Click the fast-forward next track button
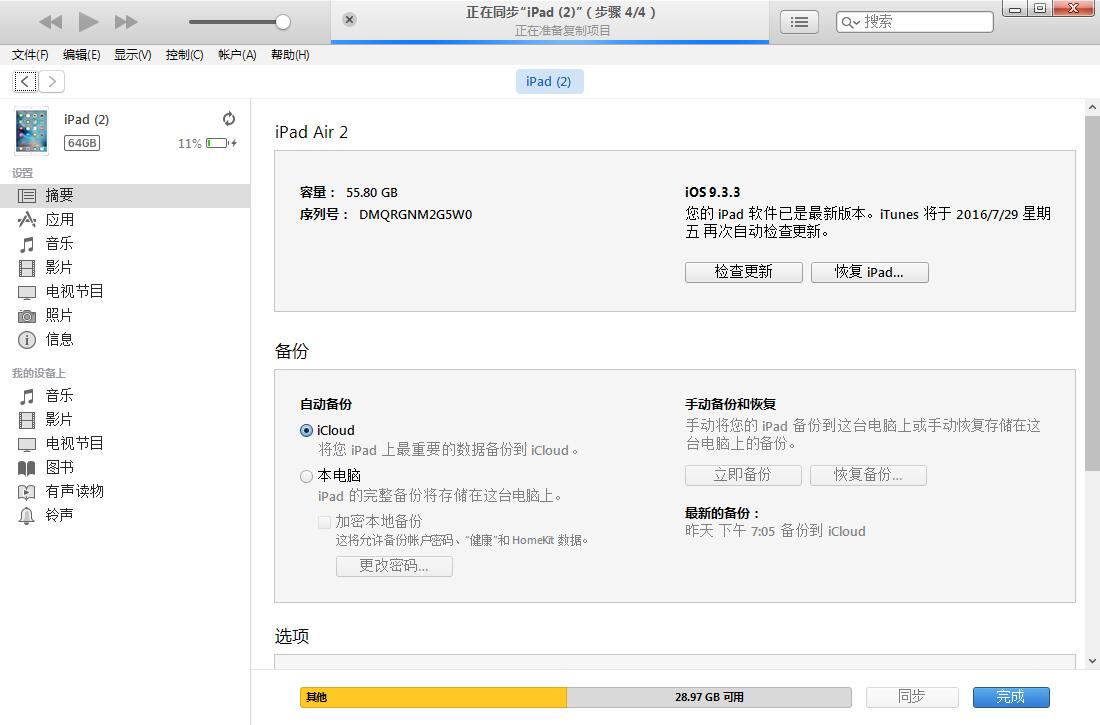The image size is (1100, 725). 126,22
